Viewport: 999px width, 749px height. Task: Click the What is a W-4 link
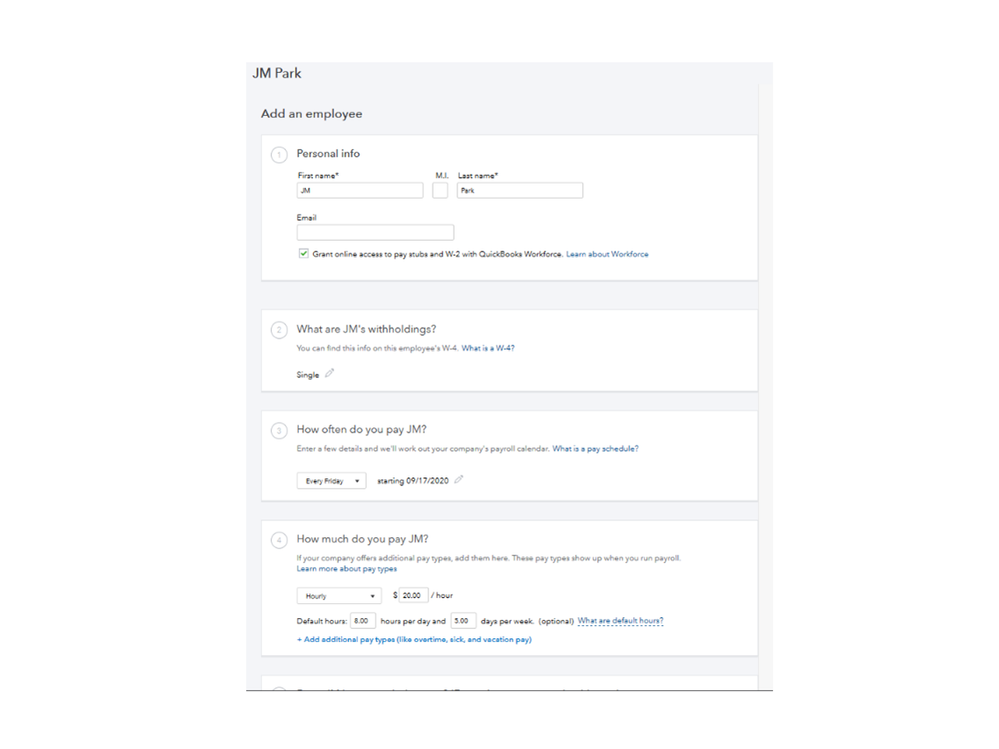point(488,349)
